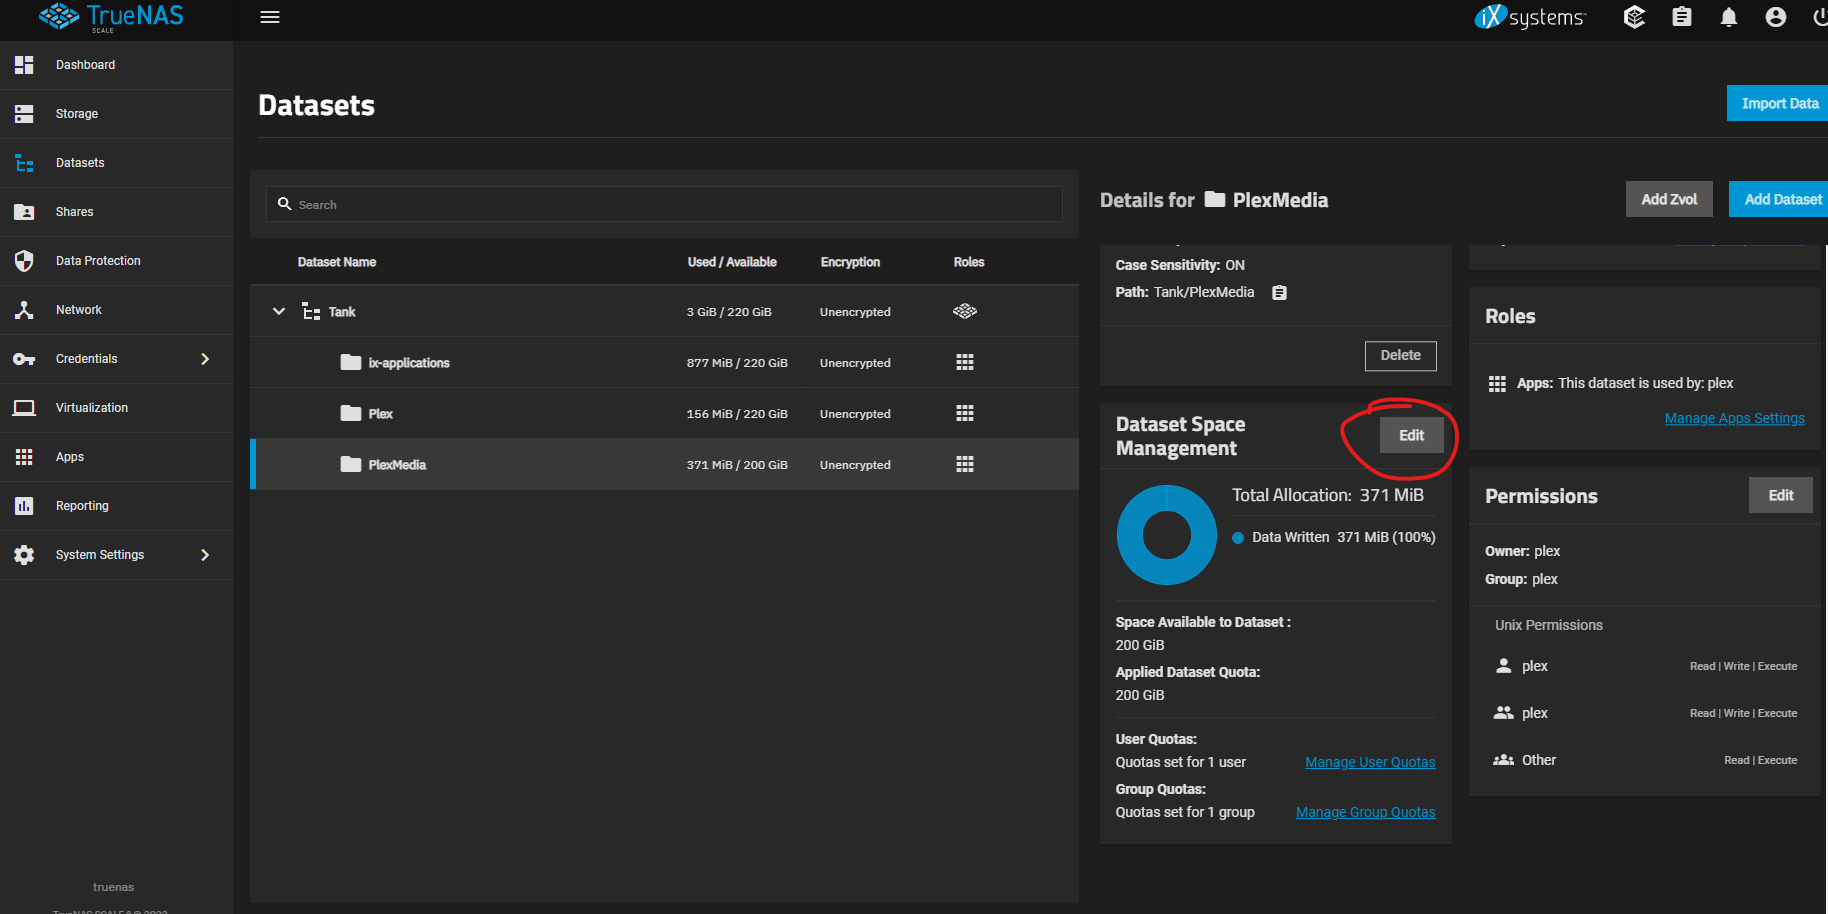1828x914 pixels.
Task: Click the Encryption column header
Action: [x=850, y=262]
